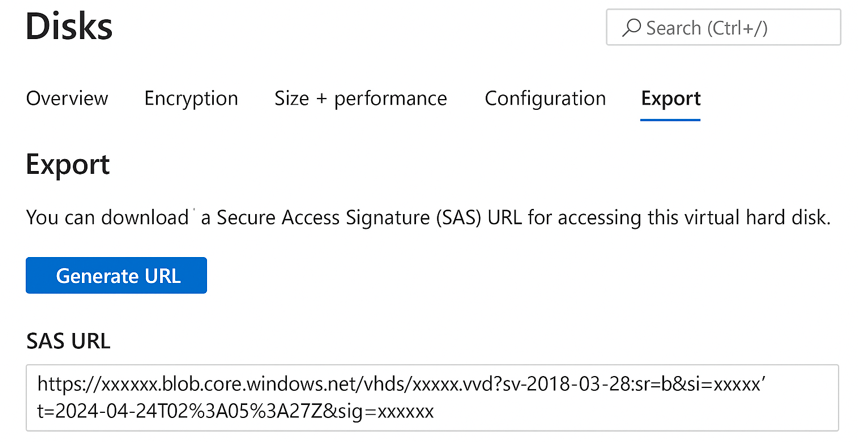Click the SAS URL field label
The height and width of the screenshot is (442, 858).
click(68, 341)
